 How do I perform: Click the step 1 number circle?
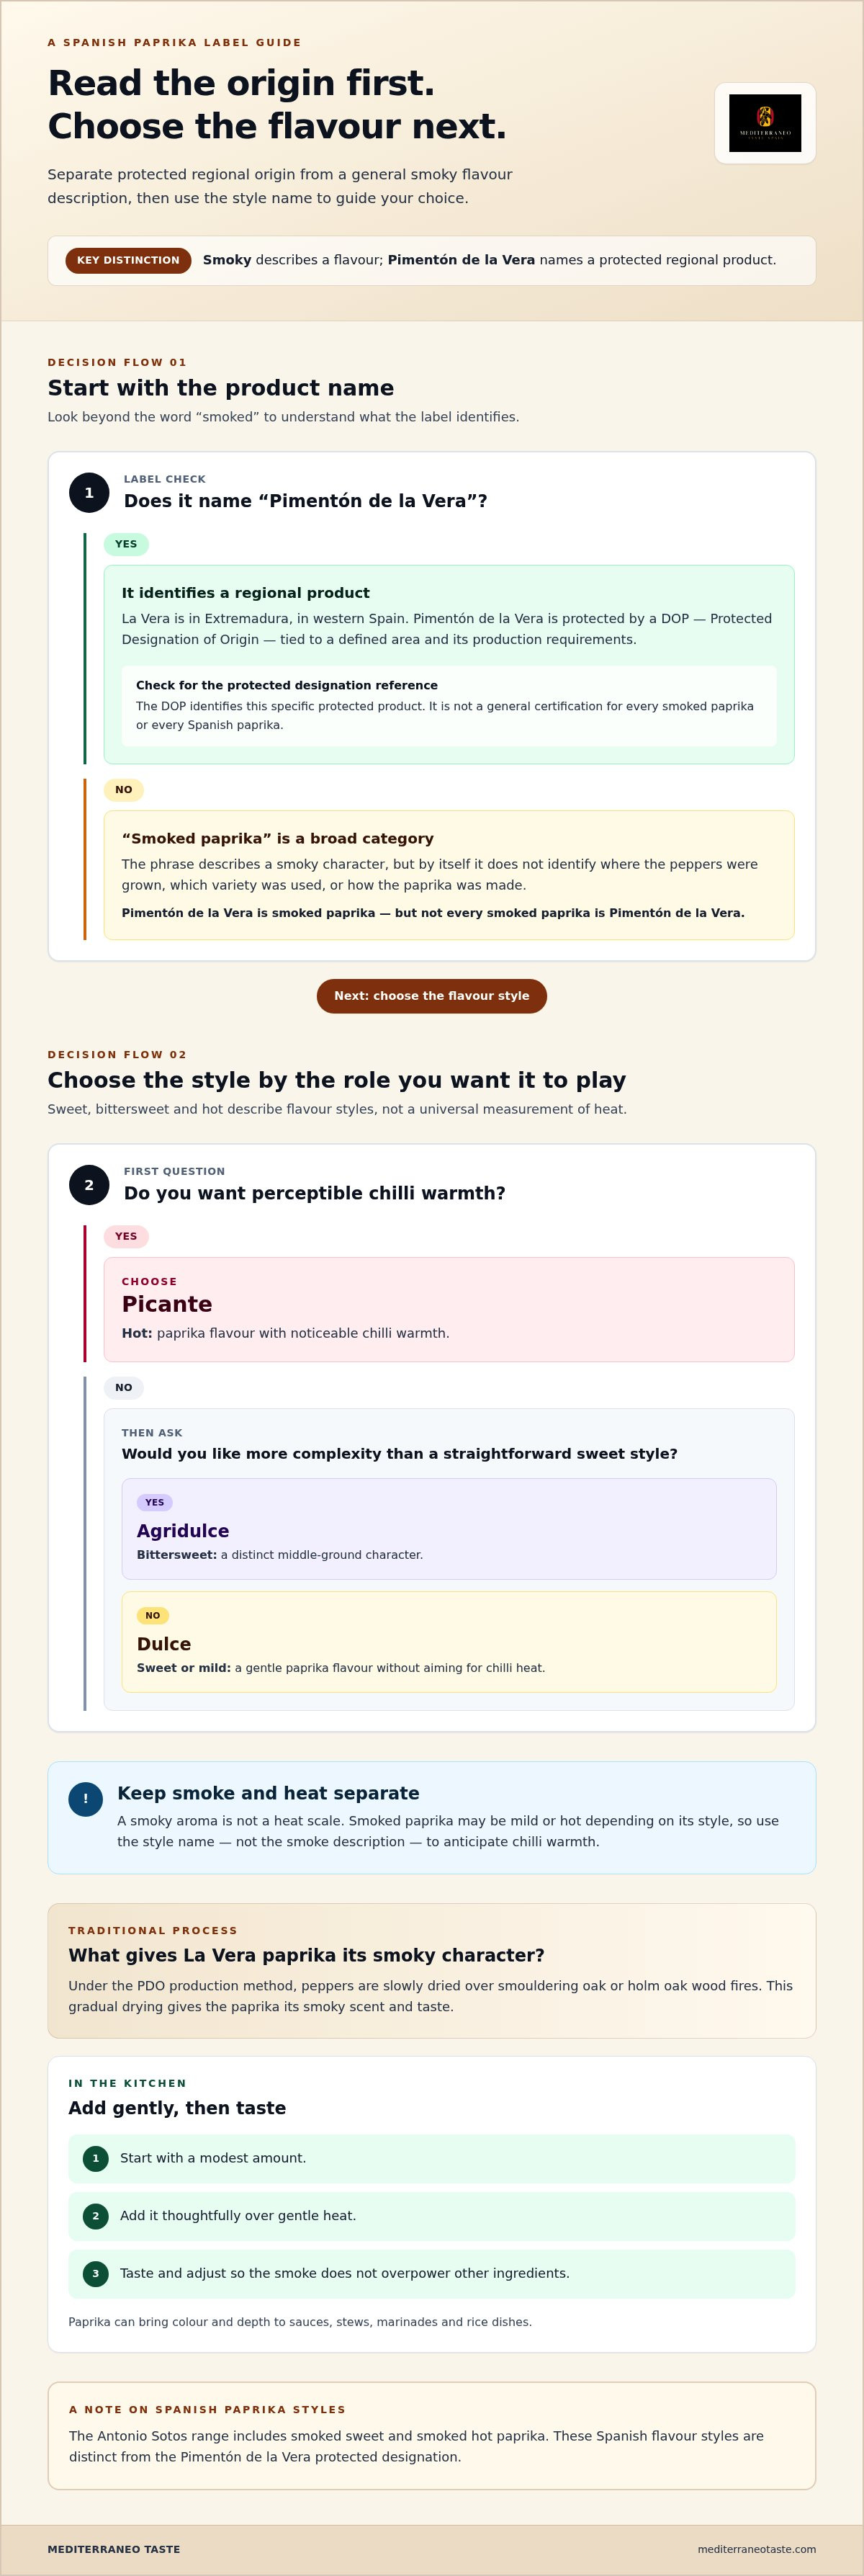tap(89, 493)
